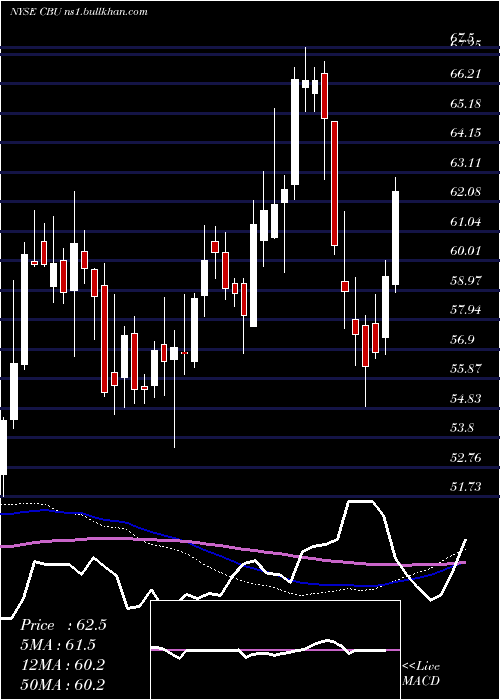Click the 66.21 price axis label
The image size is (500, 700).
tap(466, 74)
